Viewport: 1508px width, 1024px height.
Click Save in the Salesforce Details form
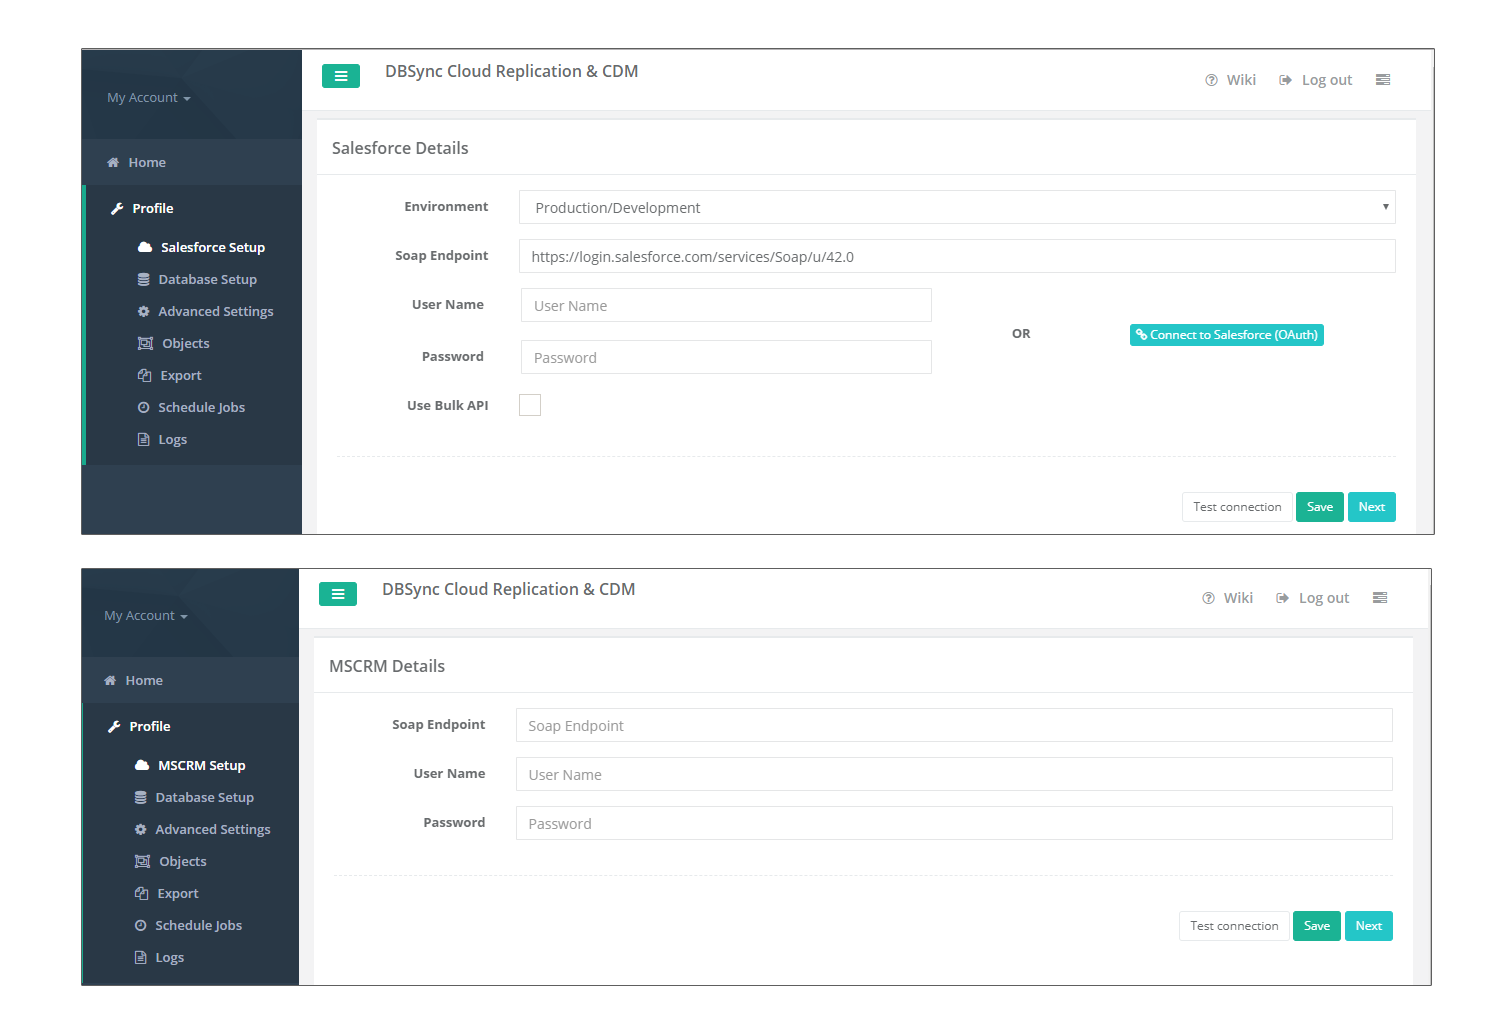[x=1319, y=507]
